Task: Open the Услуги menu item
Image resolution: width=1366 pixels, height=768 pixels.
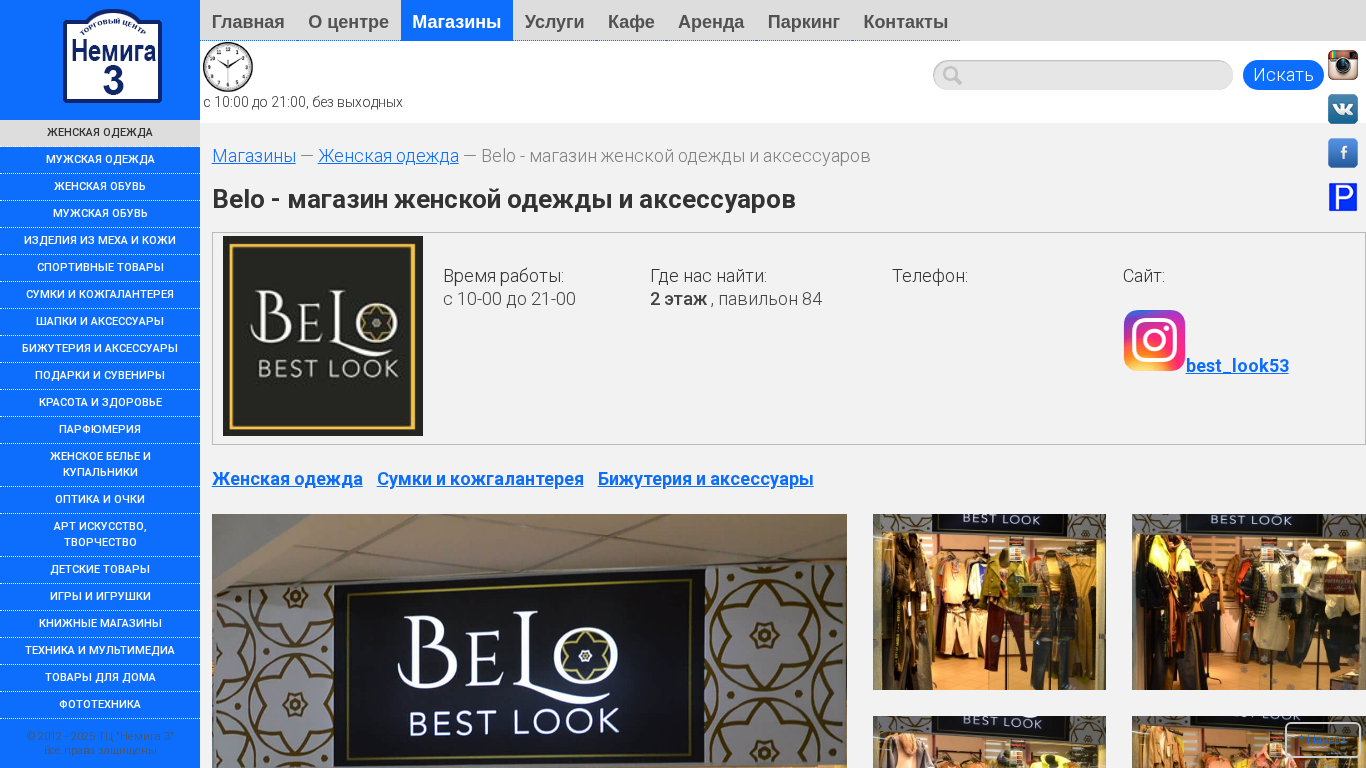Action: point(554,21)
